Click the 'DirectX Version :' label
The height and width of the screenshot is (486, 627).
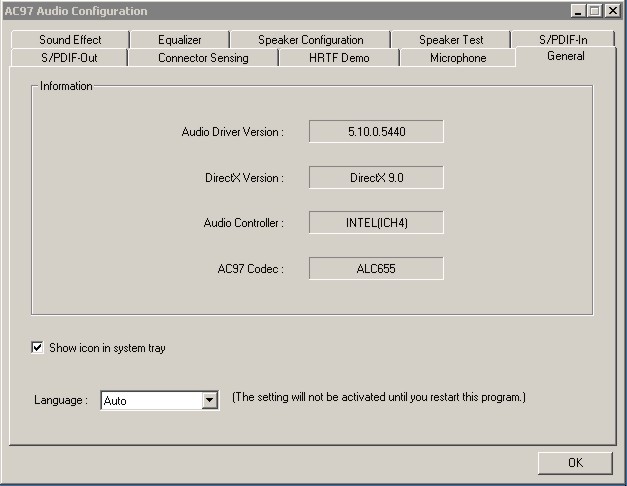(x=244, y=178)
